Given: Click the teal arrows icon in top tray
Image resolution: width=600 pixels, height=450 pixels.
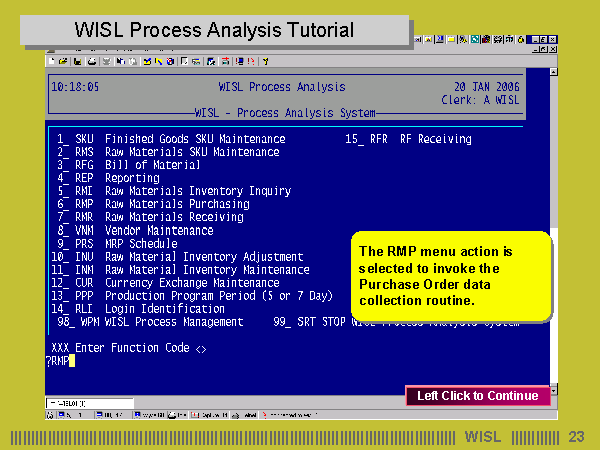Looking at the screenshot, I should pyautogui.click(x=475, y=39).
